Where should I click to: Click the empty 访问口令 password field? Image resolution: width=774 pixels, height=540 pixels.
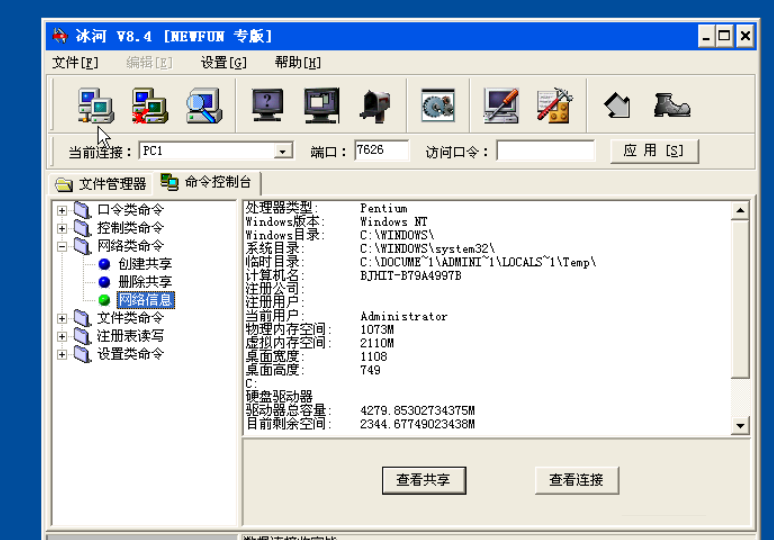545,151
